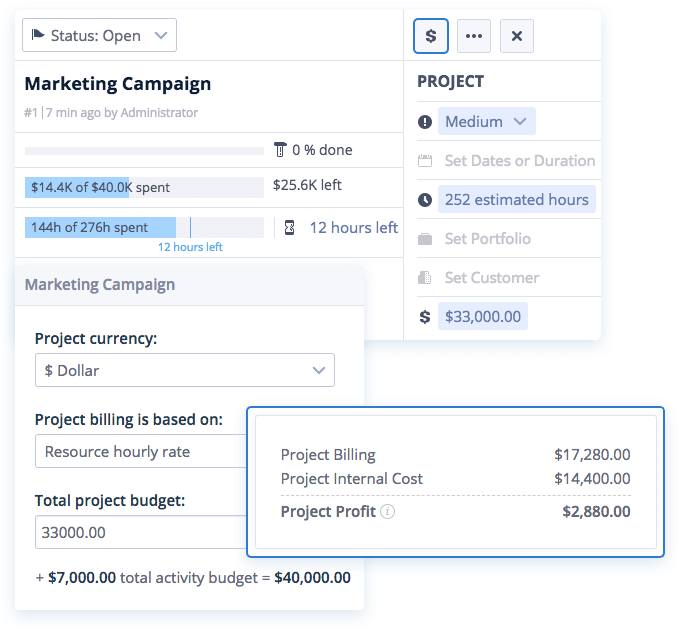Click small 12 hours left label under bar
The image size is (680, 630).
tap(190, 247)
